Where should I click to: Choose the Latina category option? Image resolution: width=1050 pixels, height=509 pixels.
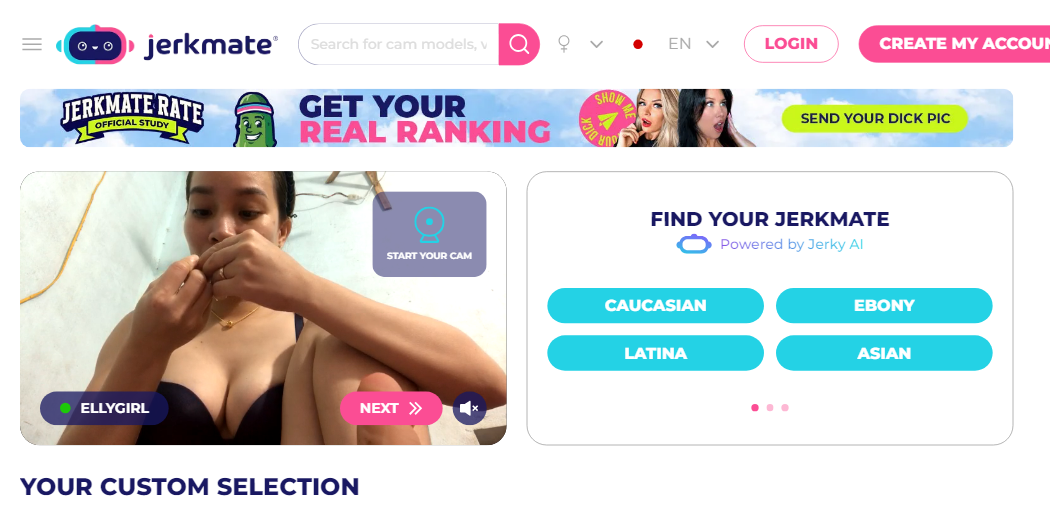(656, 353)
